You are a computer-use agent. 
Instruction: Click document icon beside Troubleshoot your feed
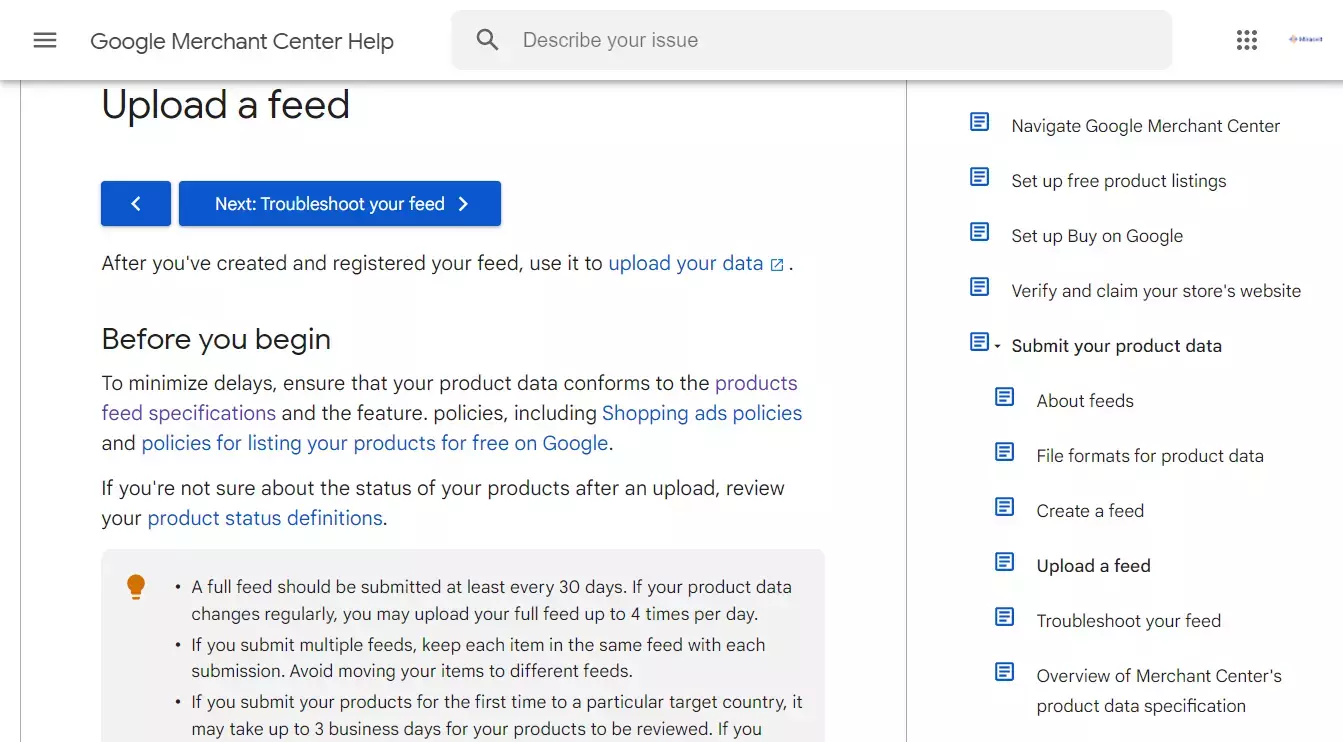1005,617
